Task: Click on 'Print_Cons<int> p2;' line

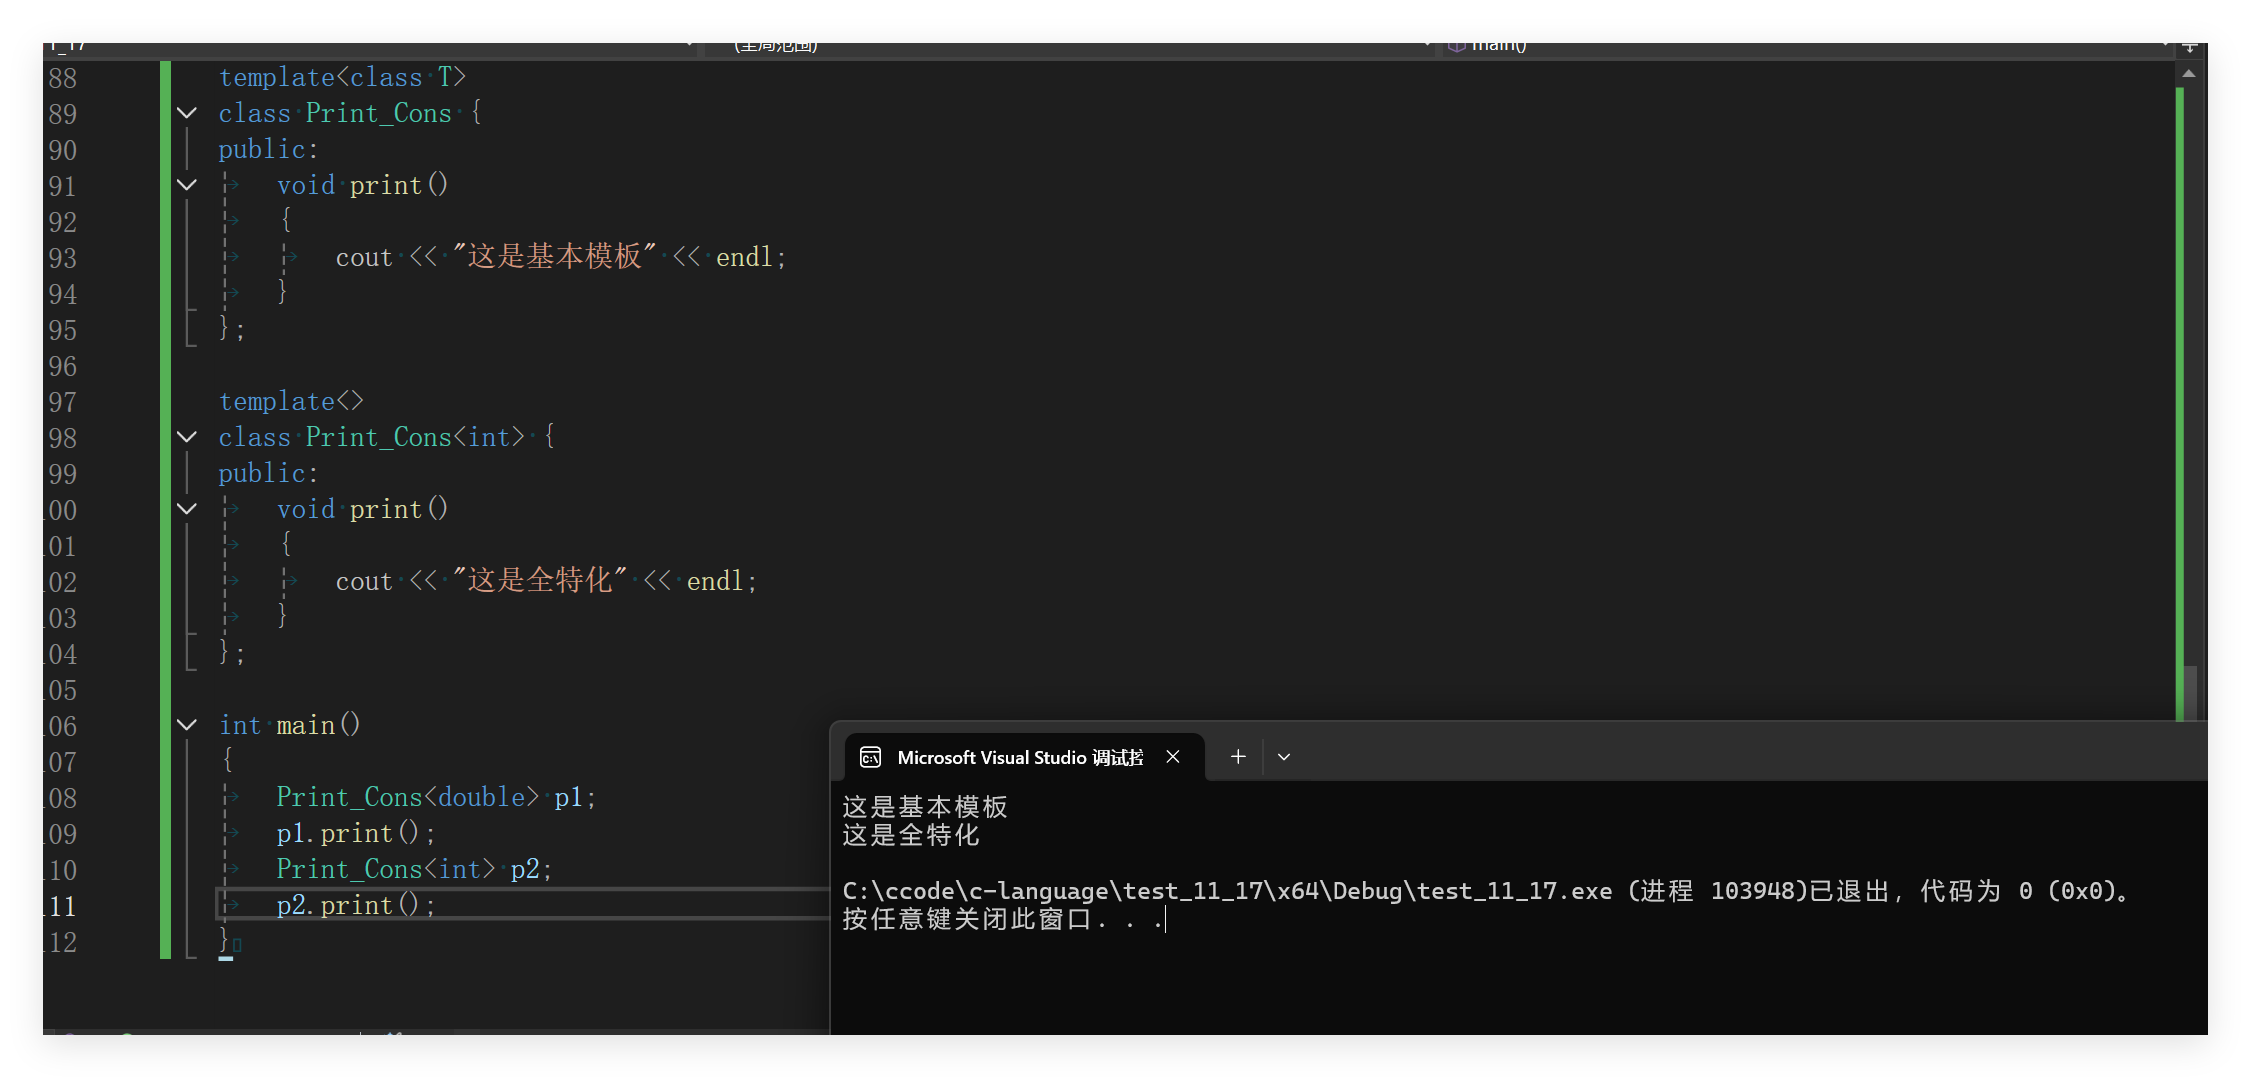Action: [x=414, y=869]
